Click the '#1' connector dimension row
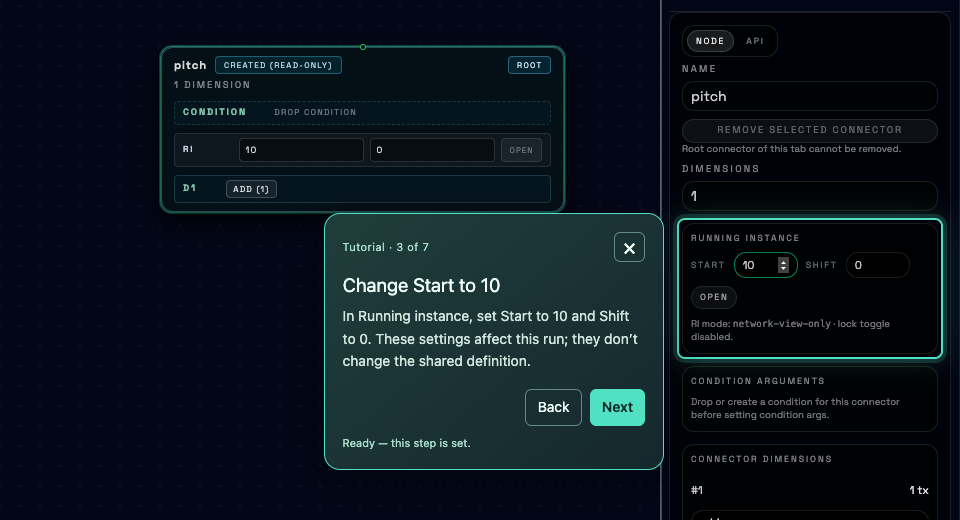The image size is (960, 520). (x=809, y=490)
